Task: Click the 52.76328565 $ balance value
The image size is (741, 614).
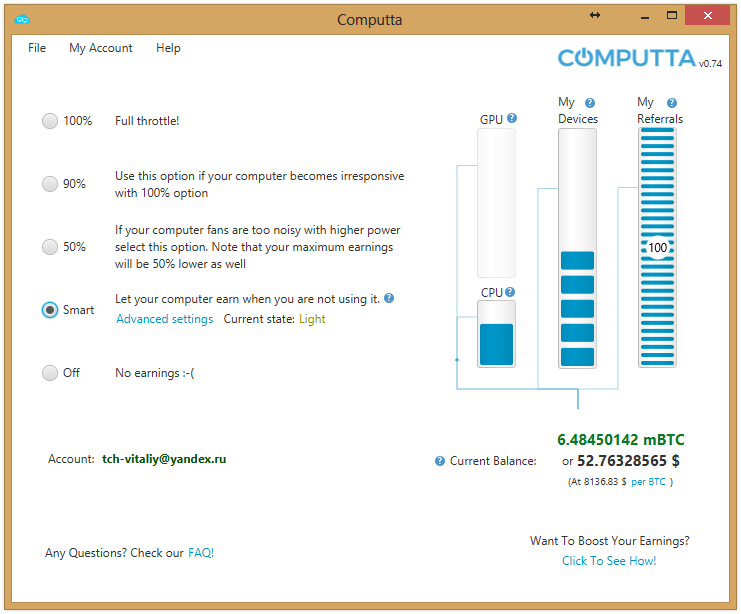Action: (628, 460)
